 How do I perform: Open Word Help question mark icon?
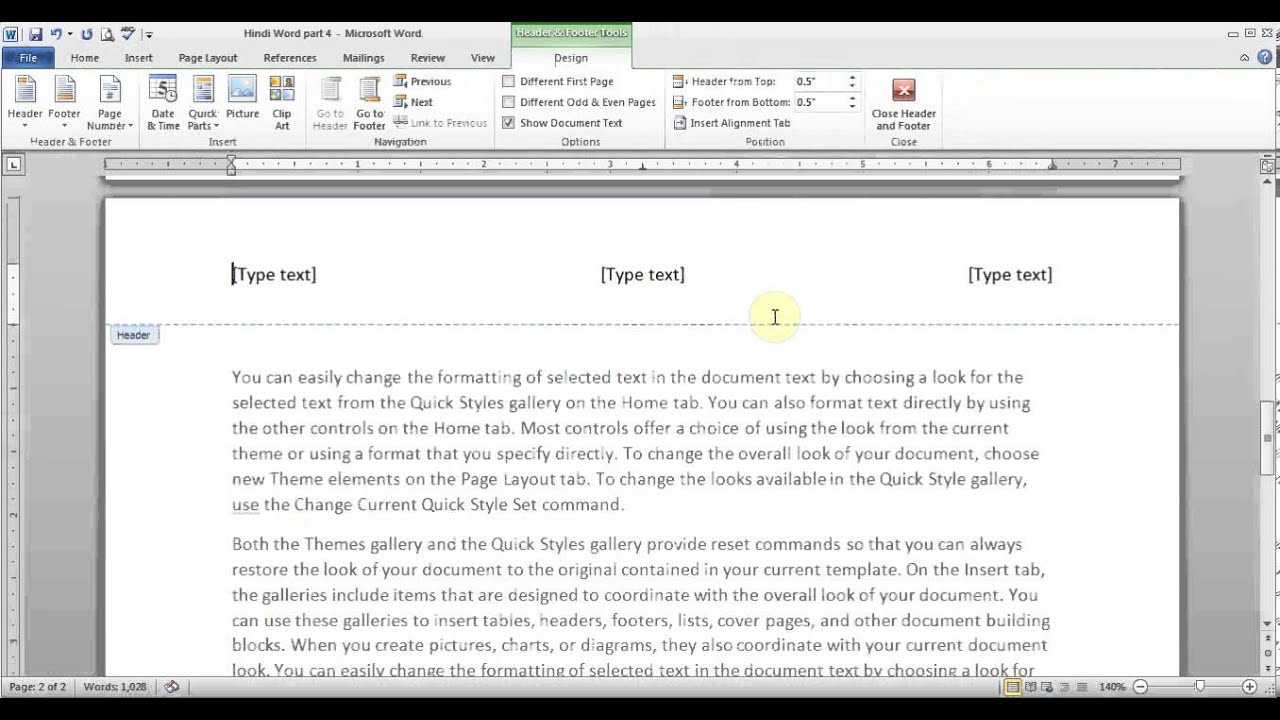click(1267, 58)
